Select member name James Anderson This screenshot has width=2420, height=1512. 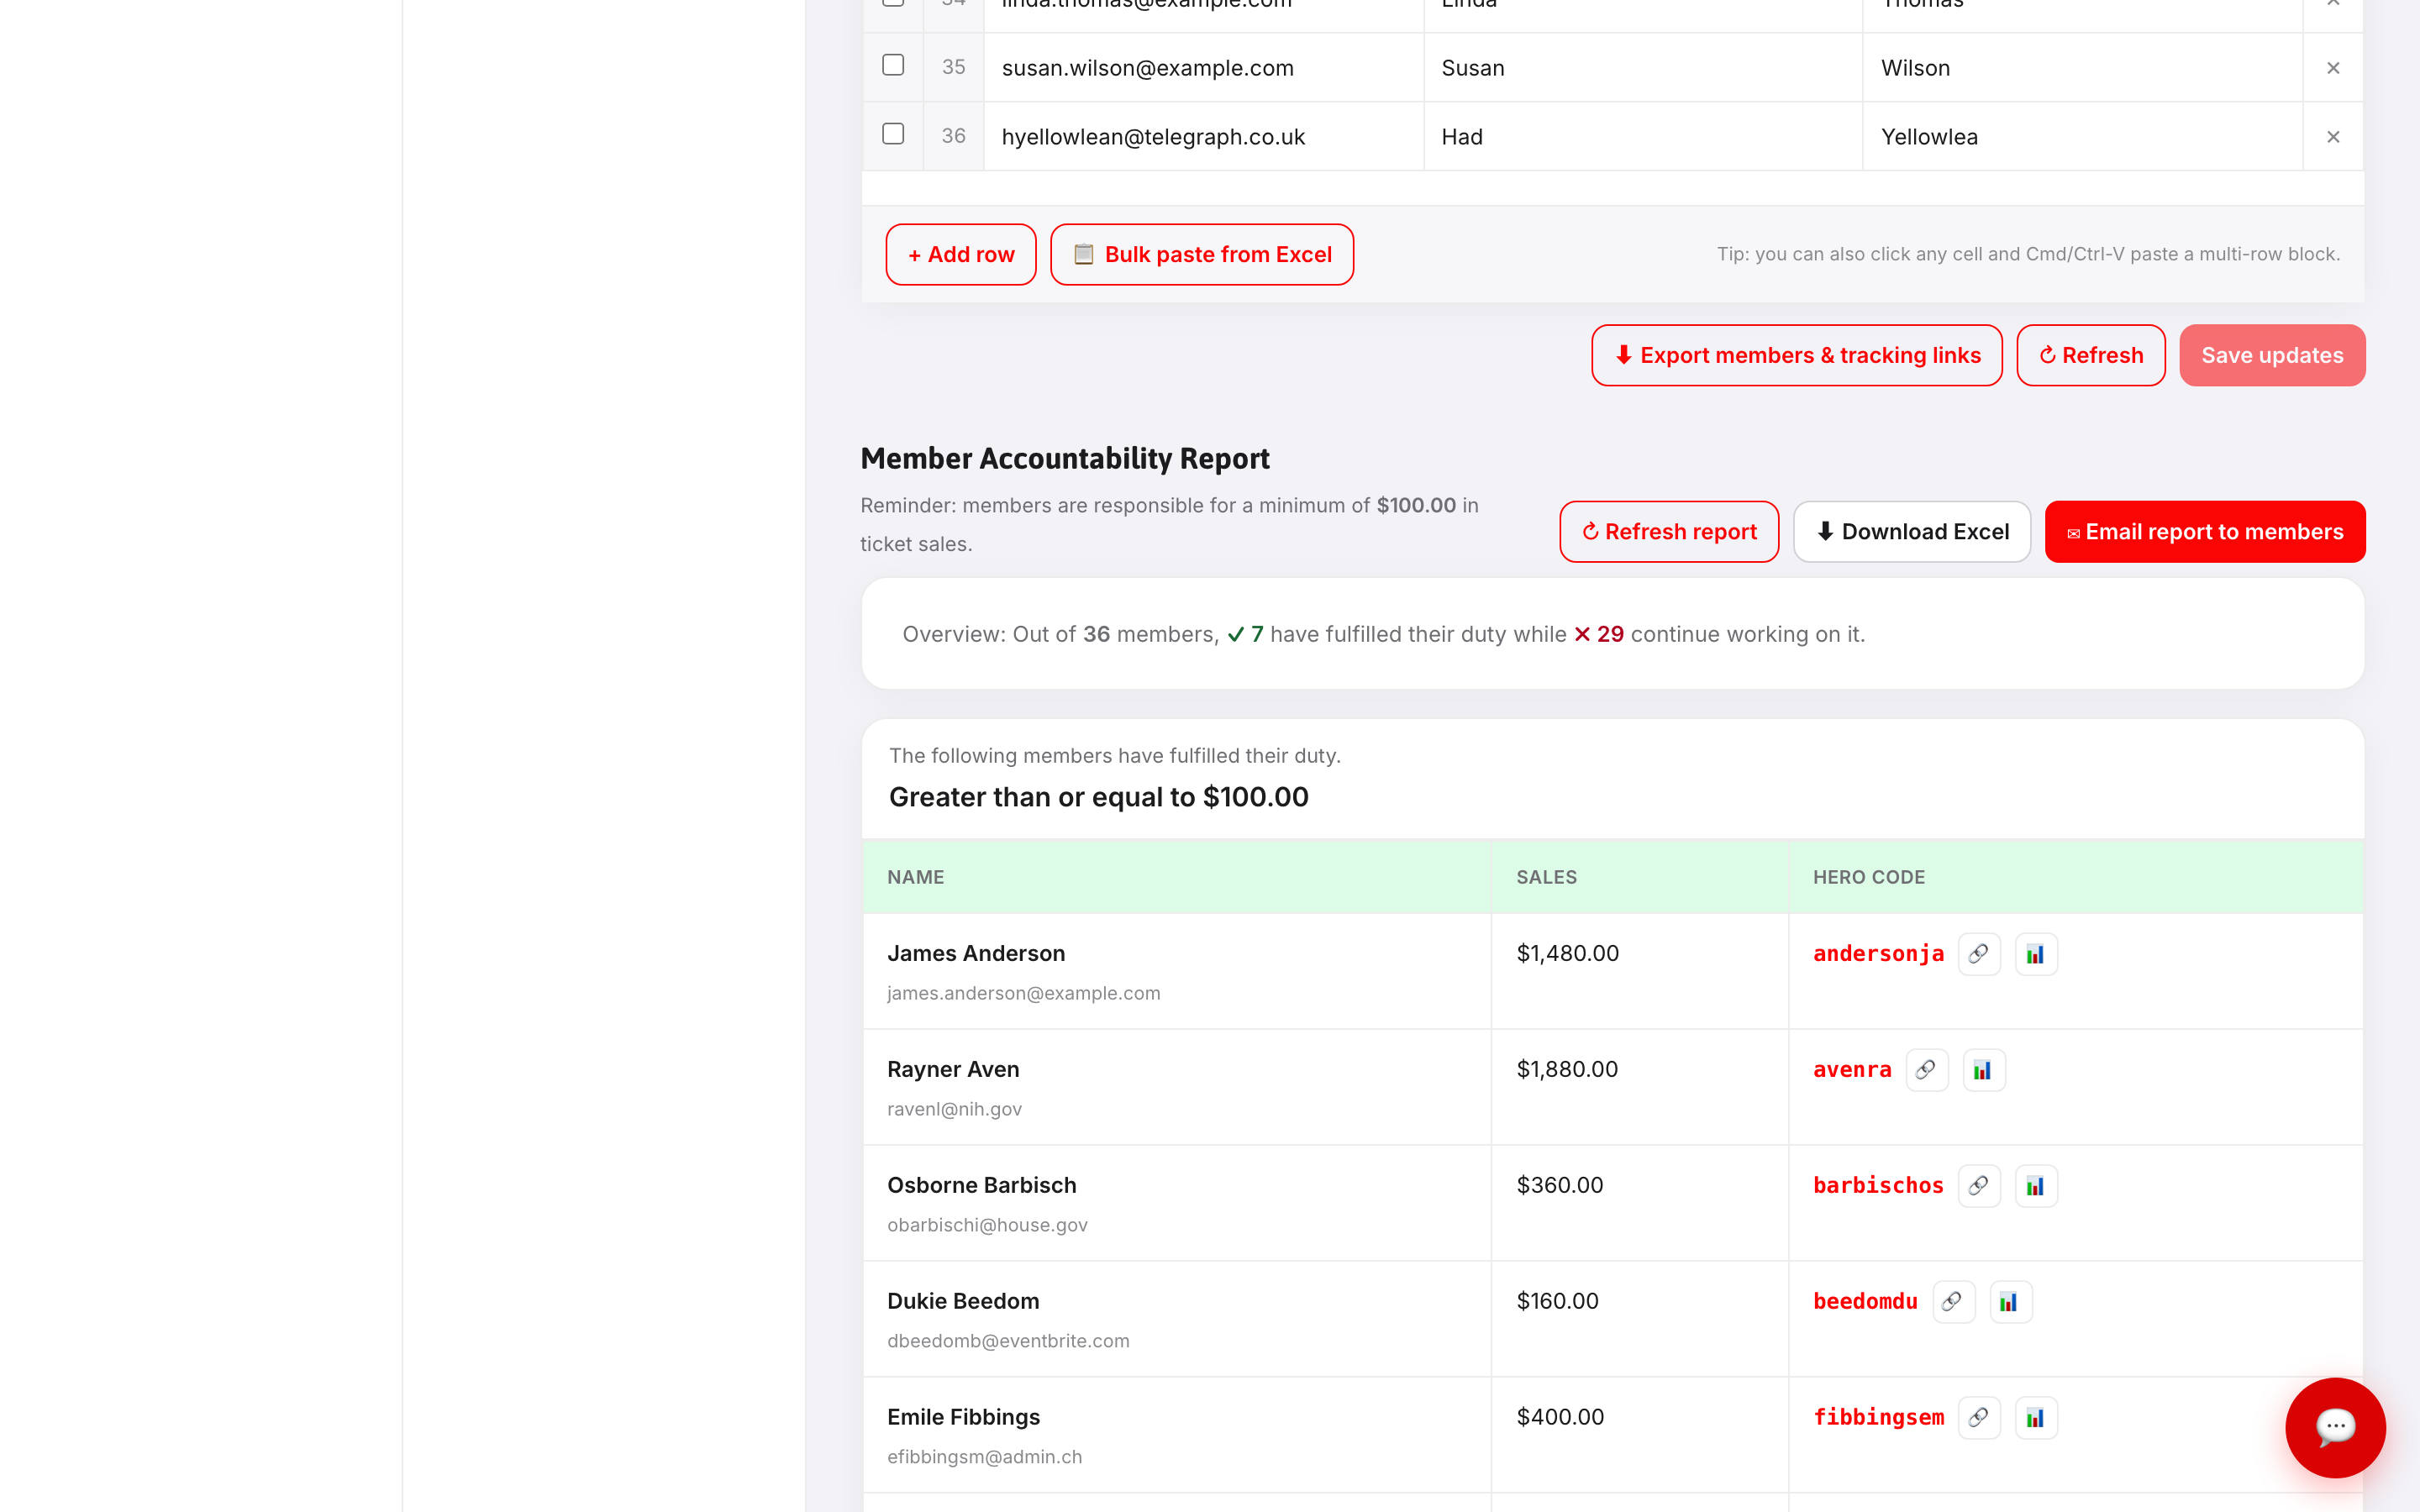(x=976, y=954)
